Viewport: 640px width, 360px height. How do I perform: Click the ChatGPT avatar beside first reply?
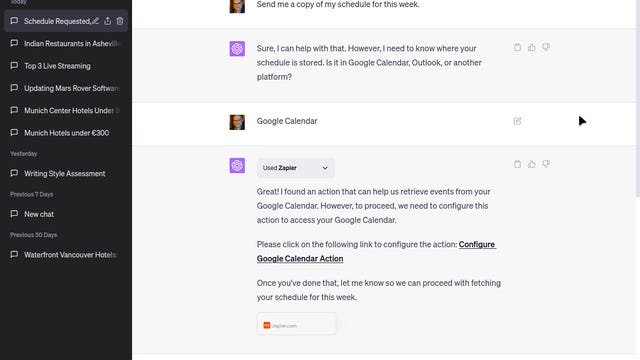(237, 49)
